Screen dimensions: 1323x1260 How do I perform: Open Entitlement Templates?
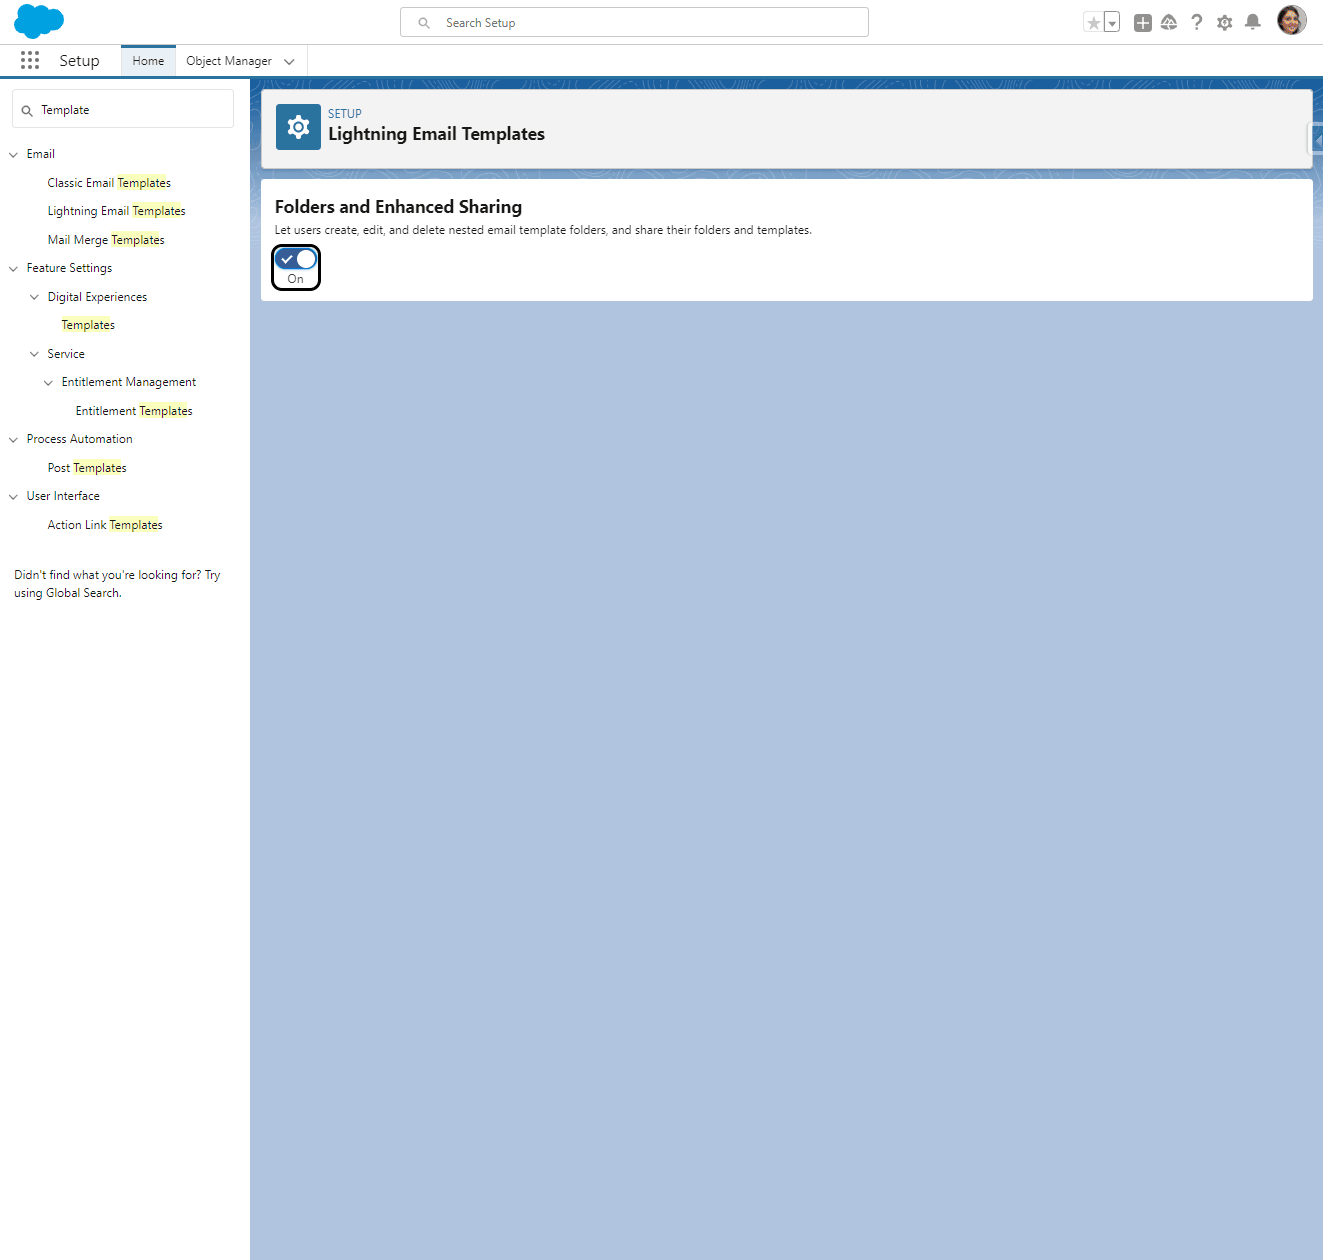(134, 411)
